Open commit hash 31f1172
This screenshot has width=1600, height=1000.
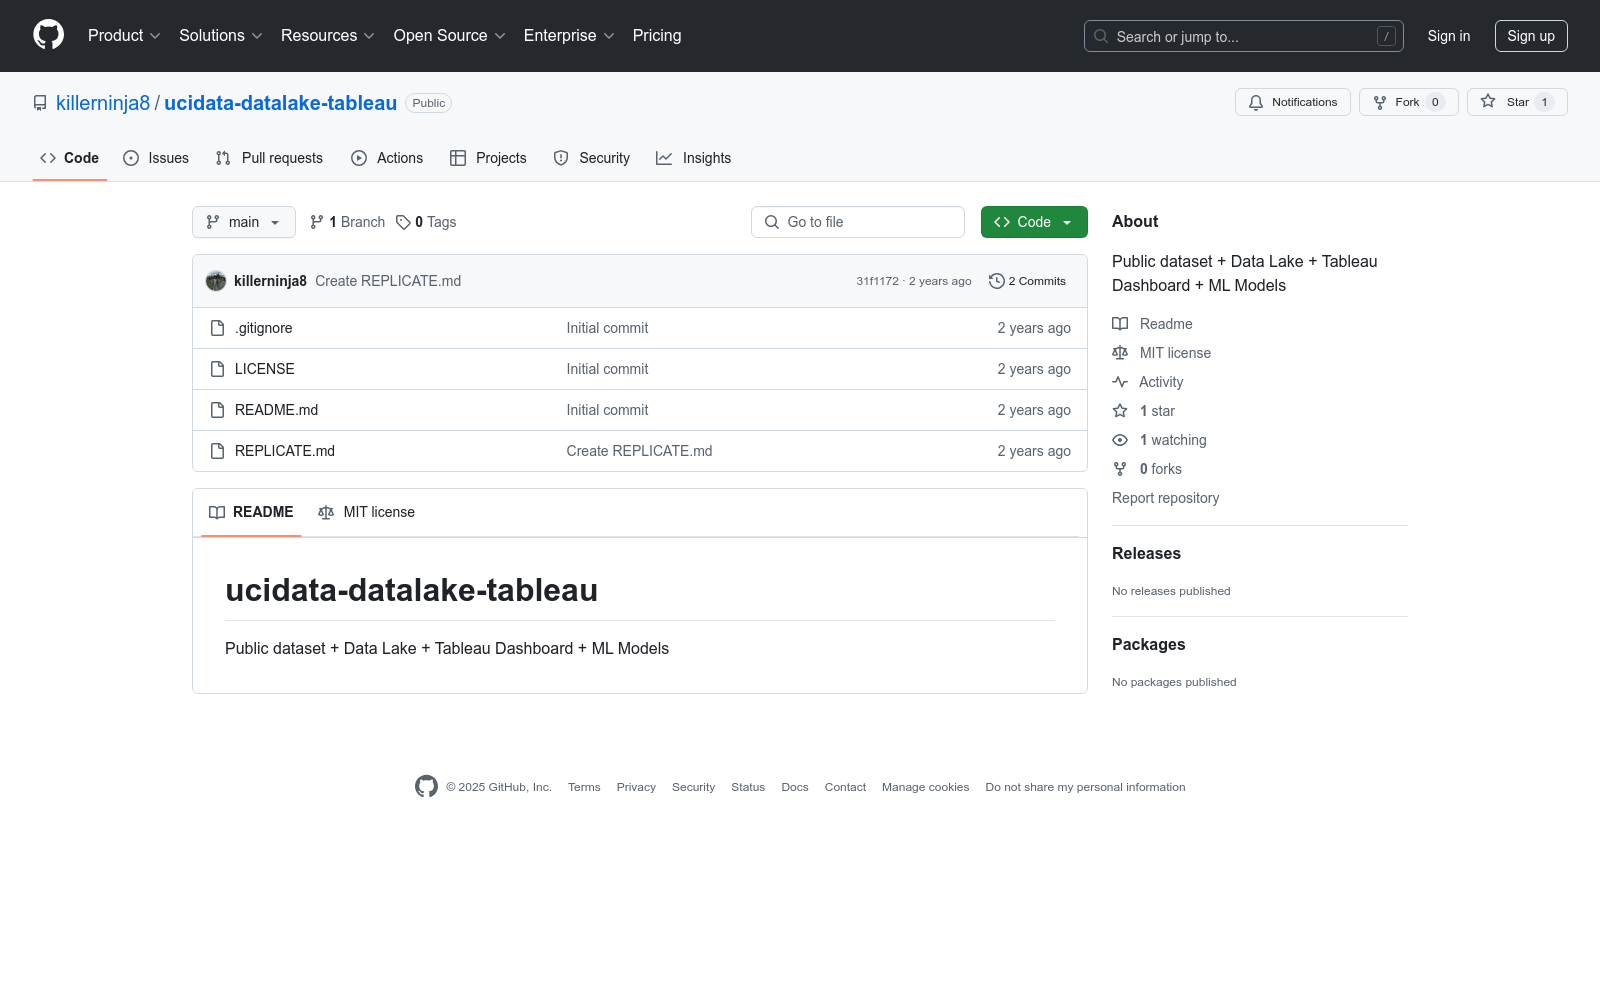[x=877, y=281]
